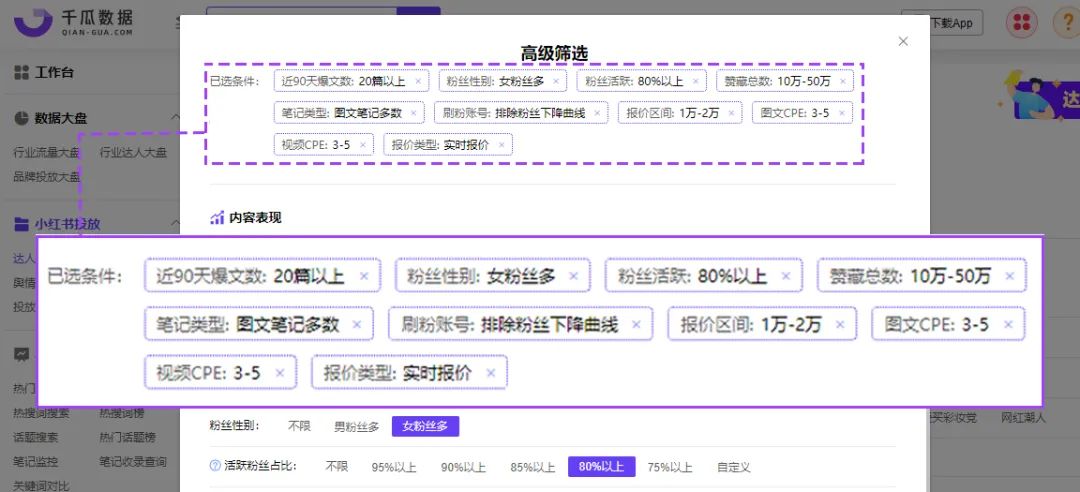Image resolution: width=1080 pixels, height=492 pixels.
Task: Choose 不限 for 粉丝性别
Action: coord(300,427)
